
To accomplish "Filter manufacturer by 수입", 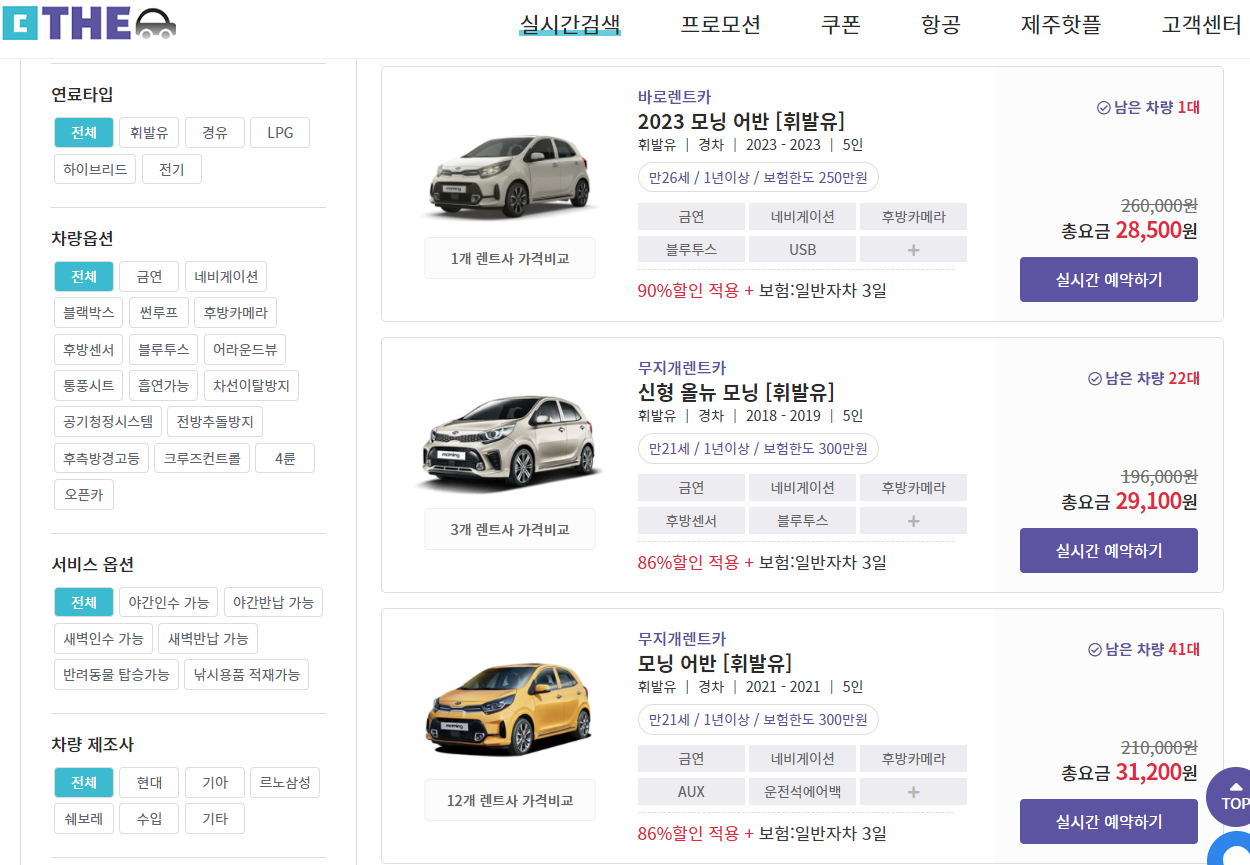I will 149,818.
